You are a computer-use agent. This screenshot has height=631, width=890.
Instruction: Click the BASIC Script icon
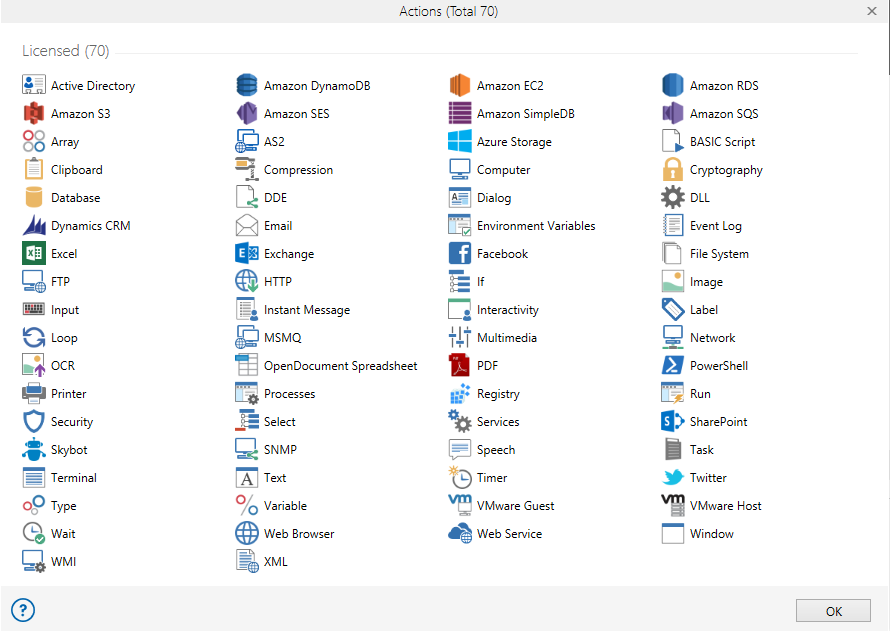pos(673,141)
